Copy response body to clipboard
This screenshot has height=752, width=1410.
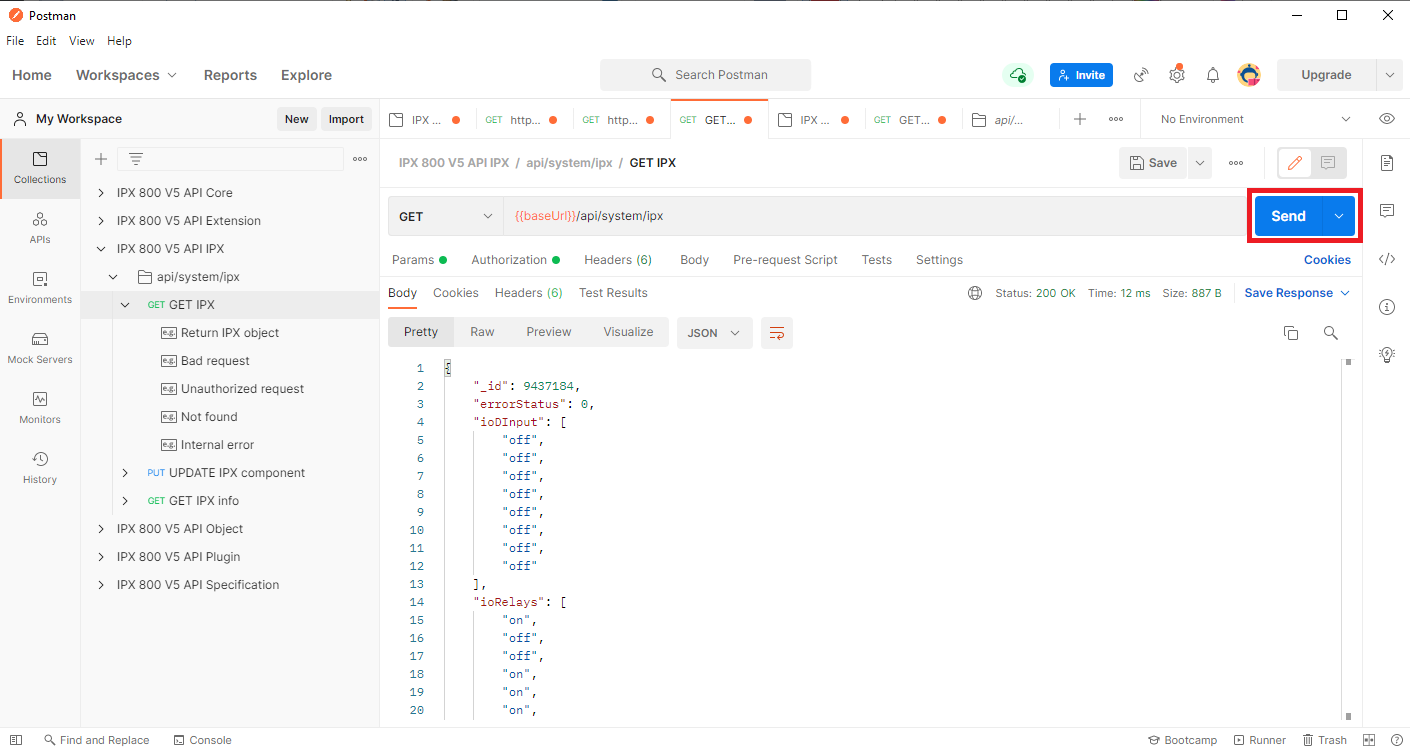[1291, 333]
